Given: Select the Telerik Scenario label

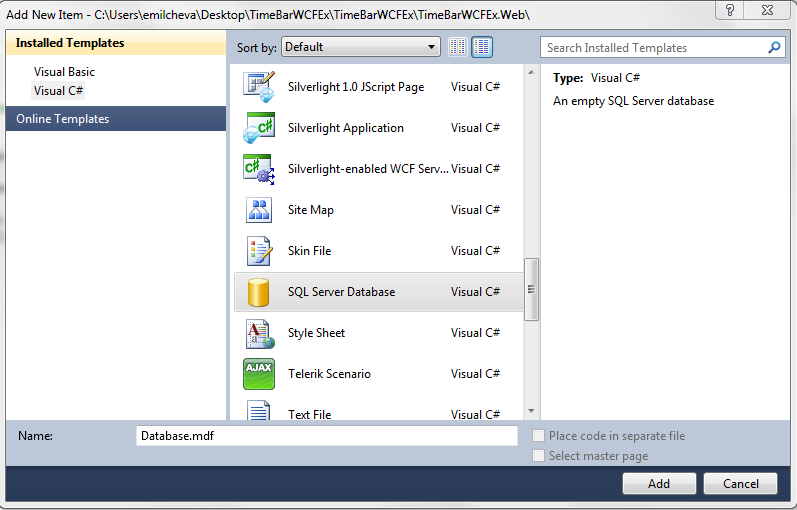Looking at the screenshot, I should pyautogui.click(x=329, y=374).
